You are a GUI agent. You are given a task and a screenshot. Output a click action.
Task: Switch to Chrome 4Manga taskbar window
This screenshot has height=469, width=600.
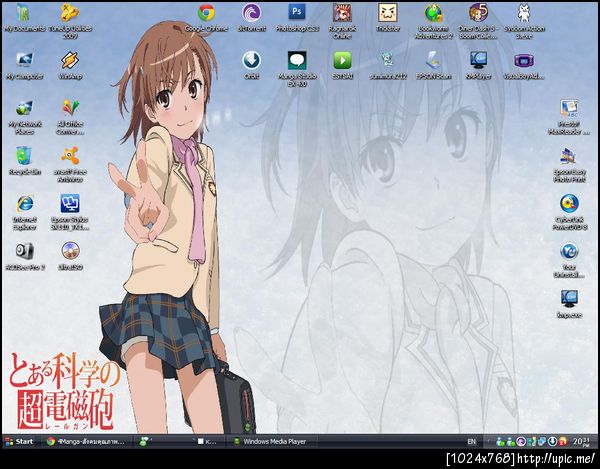[86, 441]
